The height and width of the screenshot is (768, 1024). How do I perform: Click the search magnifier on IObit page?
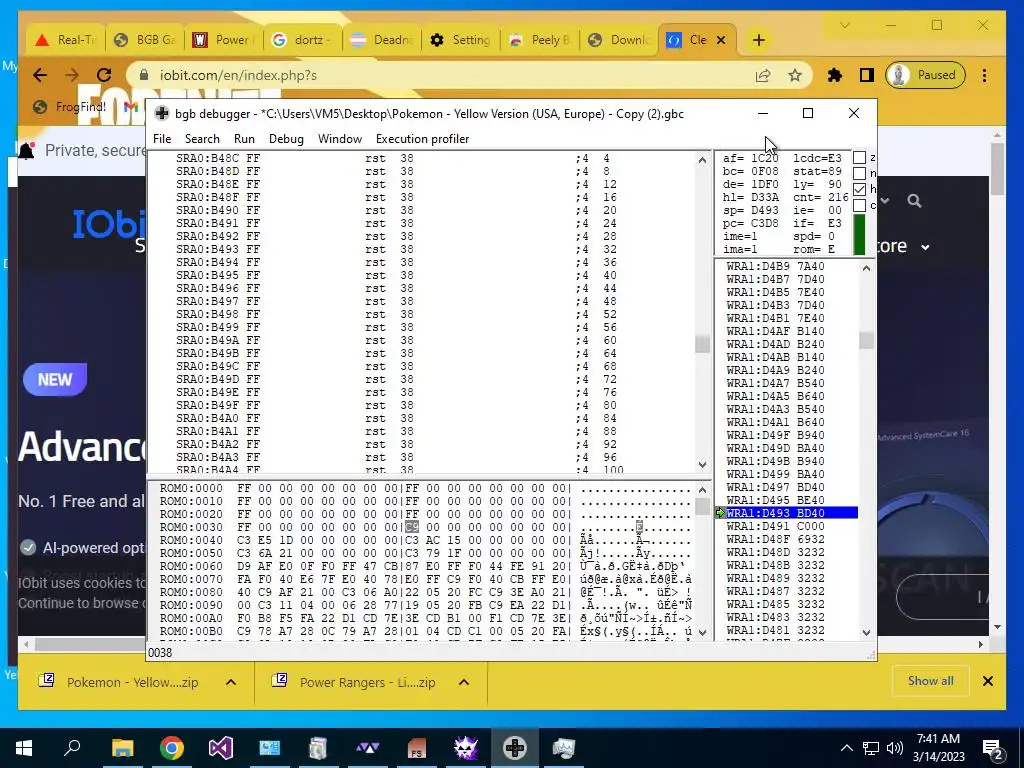(914, 201)
